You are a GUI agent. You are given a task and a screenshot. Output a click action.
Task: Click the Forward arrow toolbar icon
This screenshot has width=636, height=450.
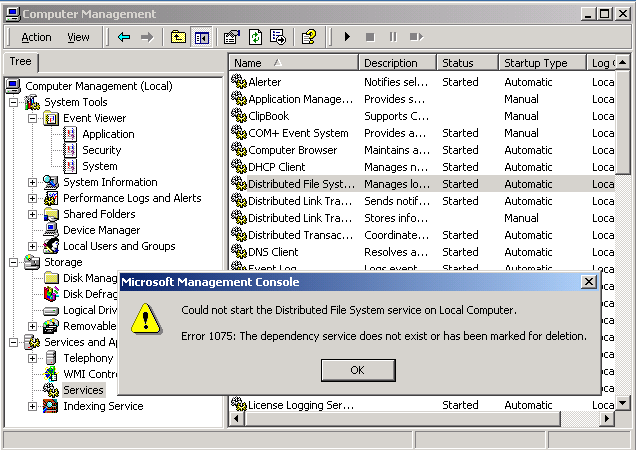pyautogui.click(x=147, y=37)
